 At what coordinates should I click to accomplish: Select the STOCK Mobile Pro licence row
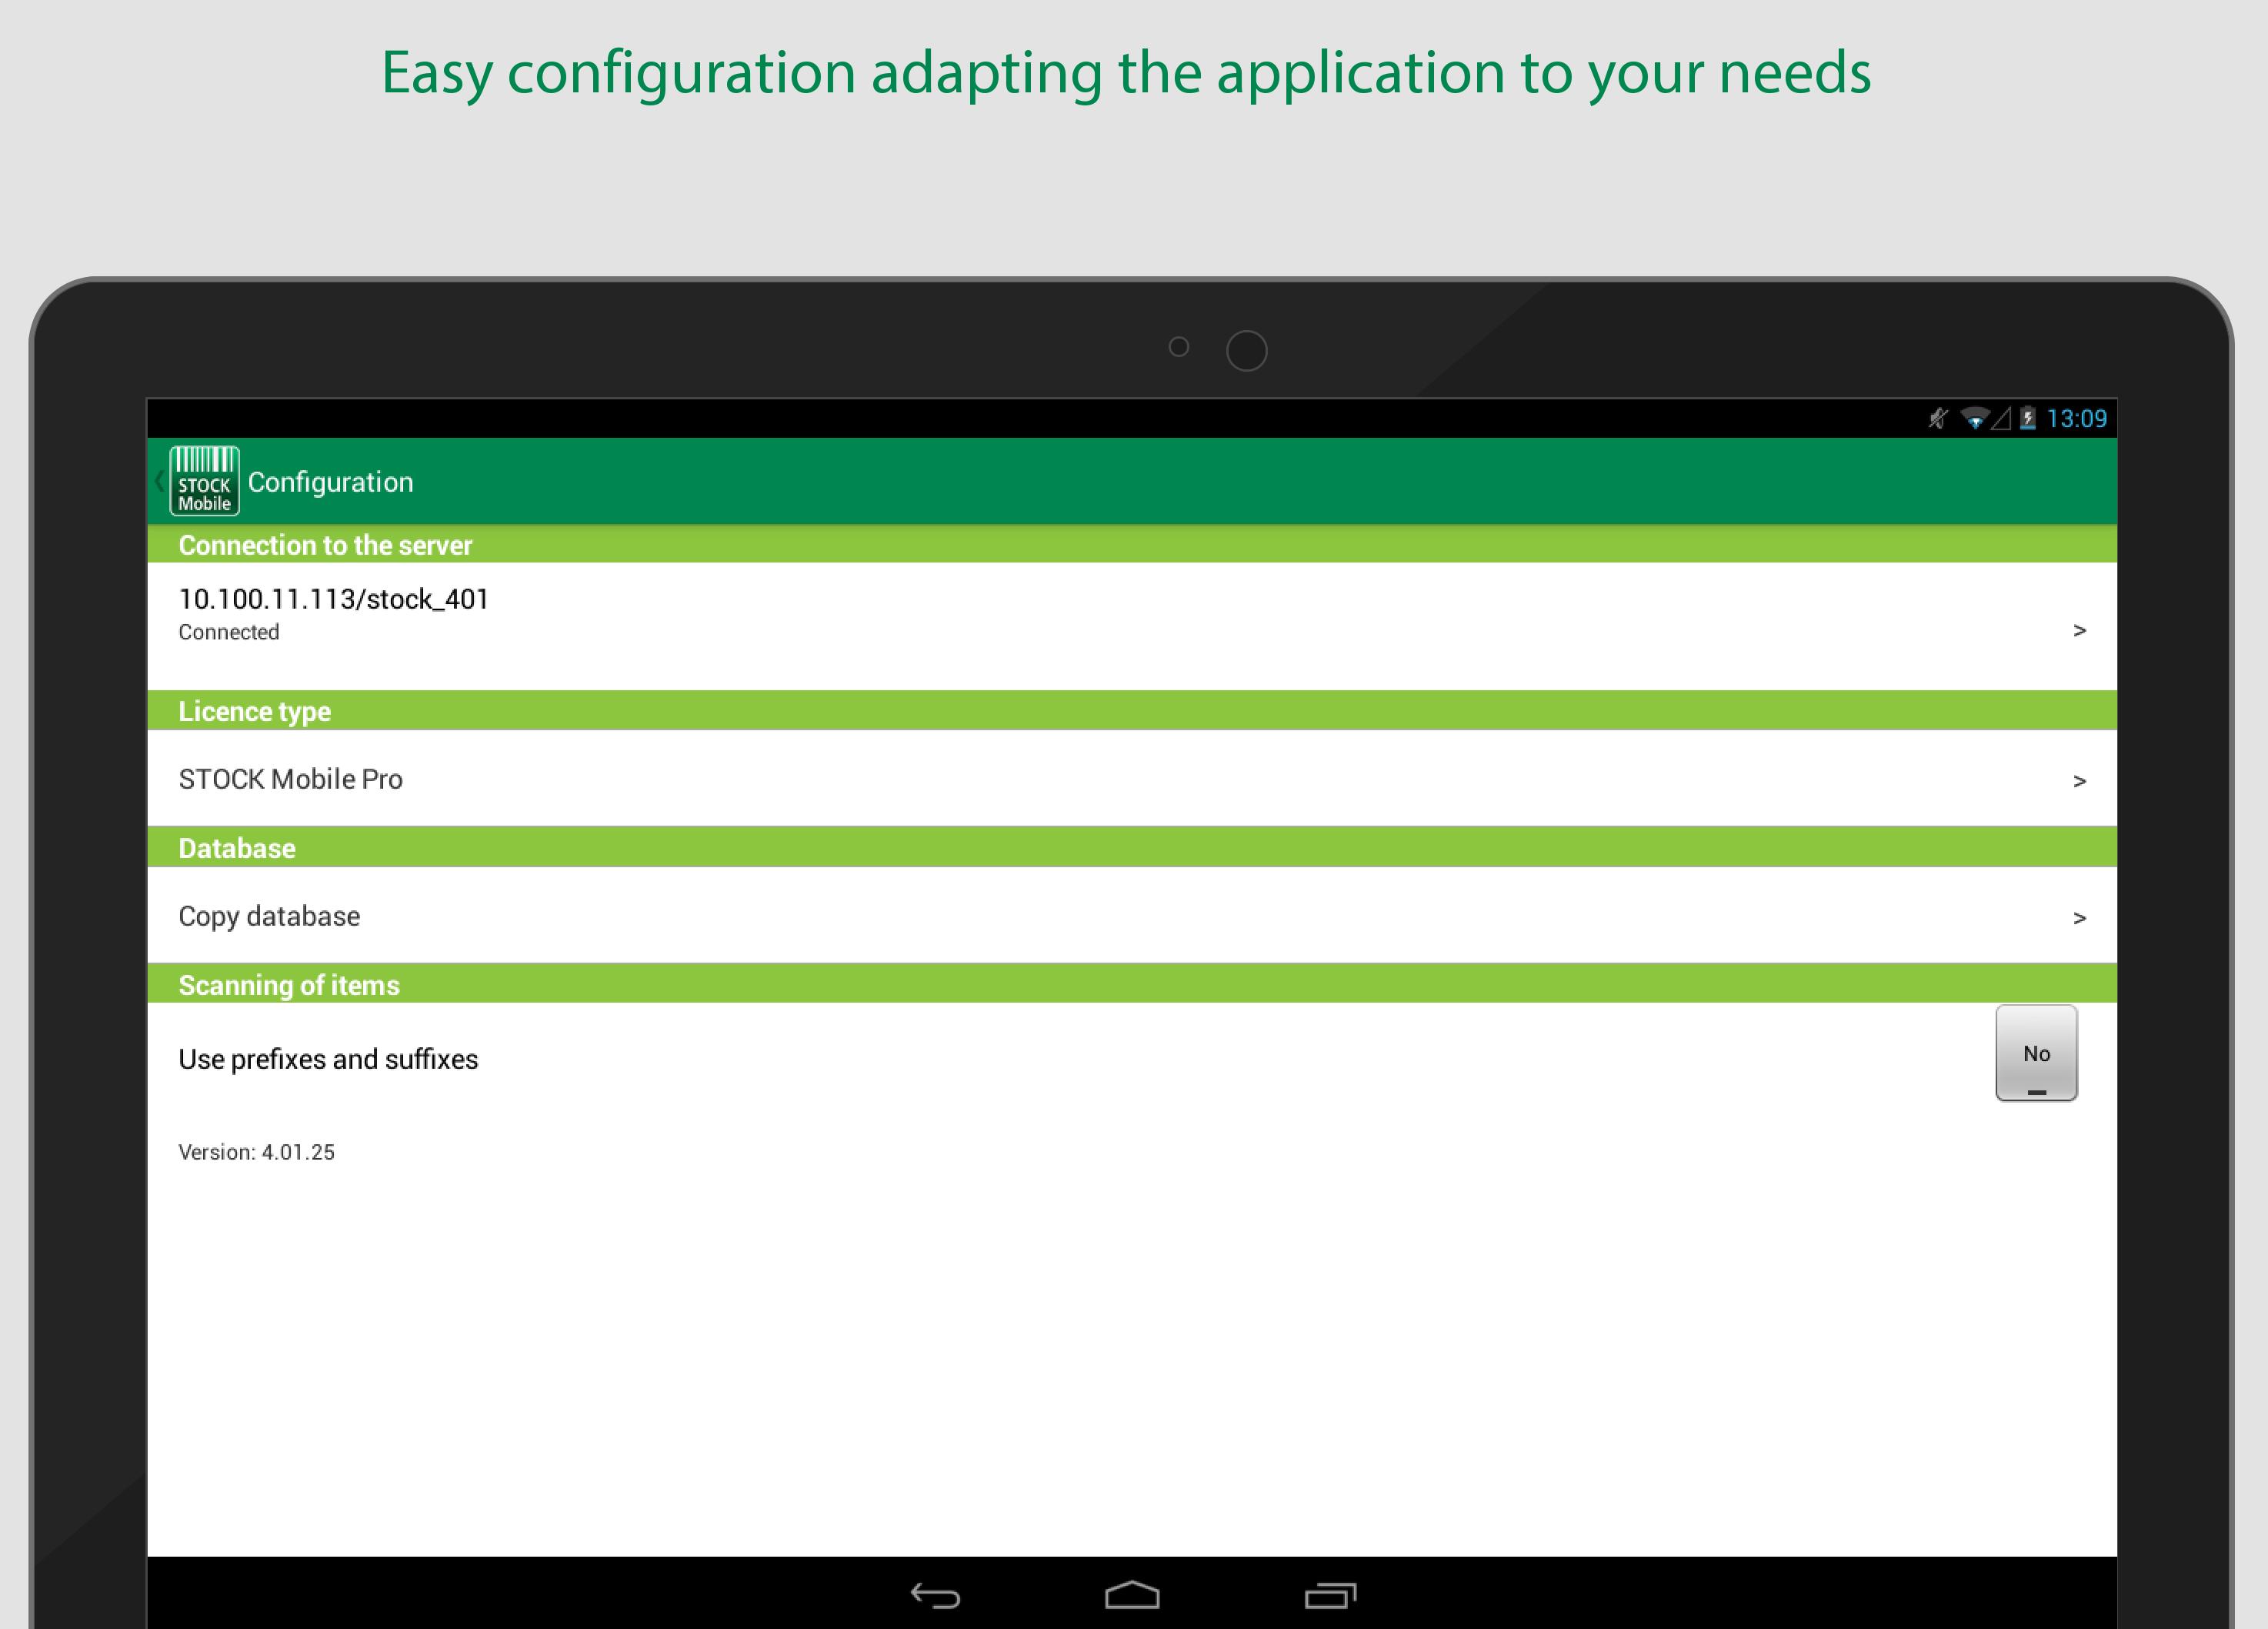[x=1132, y=778]
